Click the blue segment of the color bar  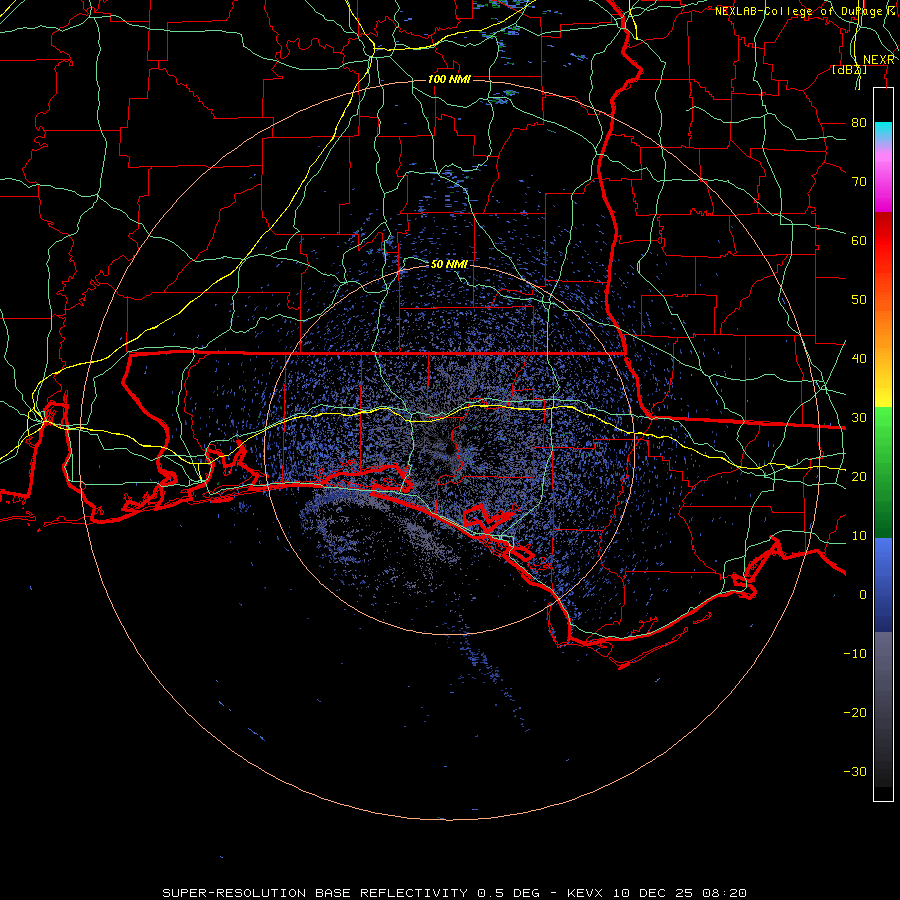pyautogui.click(x=883, y=584)
